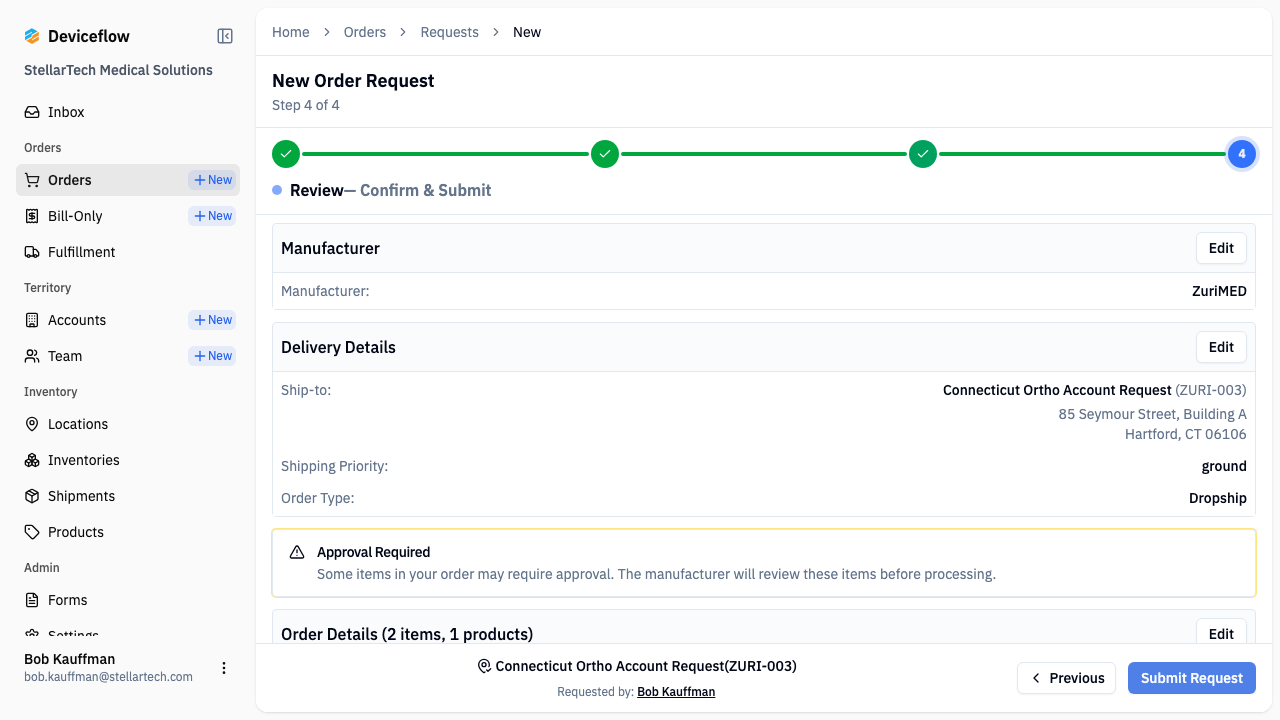The width and height of the screenshot is (1280, 720).
Task: Edit the Manufacturer section
Action: tap(1221, 248)
